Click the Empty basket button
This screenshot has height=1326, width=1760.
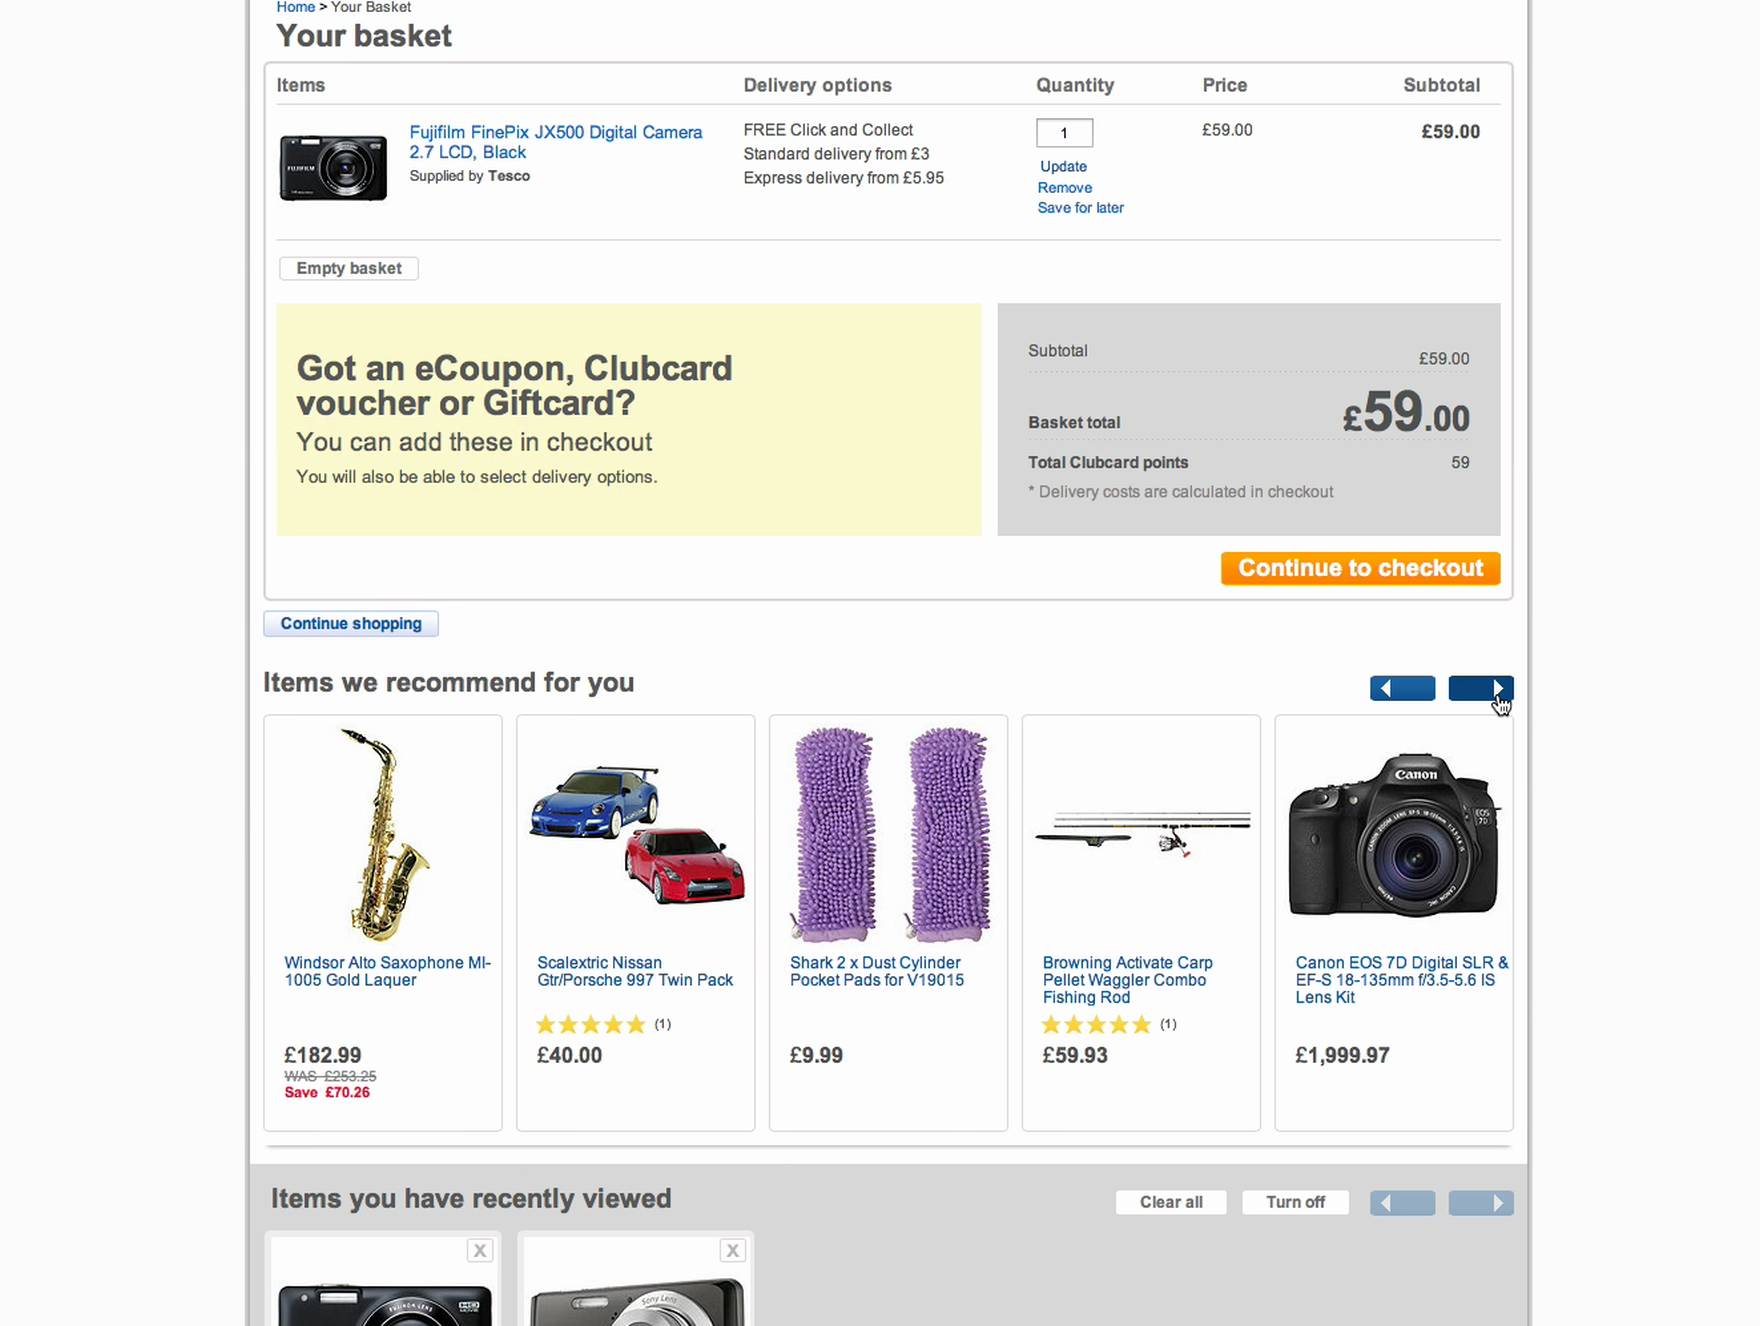click(x=348, y=268)
